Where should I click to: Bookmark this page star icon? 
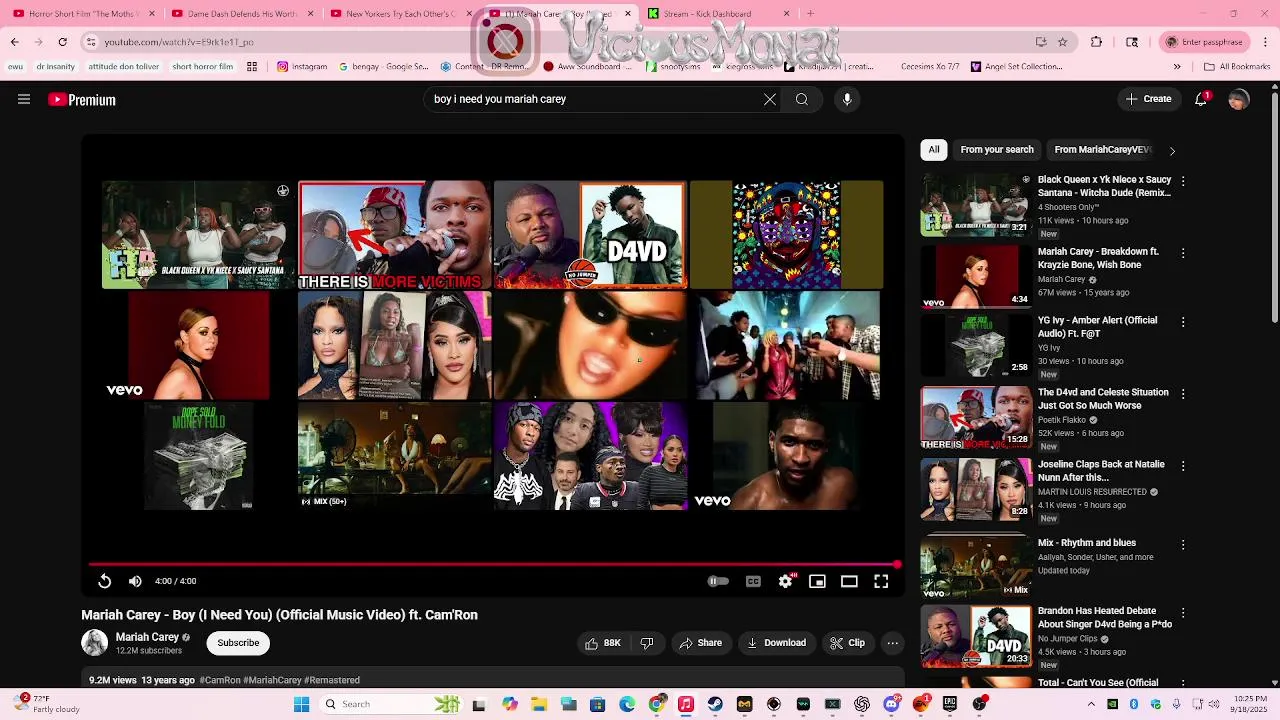tap(1062, 42)
